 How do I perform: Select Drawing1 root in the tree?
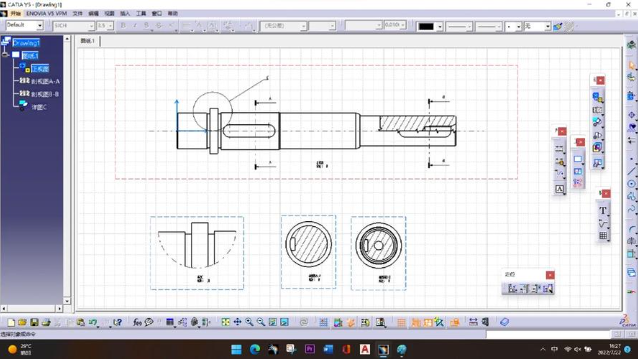point(26,42)
